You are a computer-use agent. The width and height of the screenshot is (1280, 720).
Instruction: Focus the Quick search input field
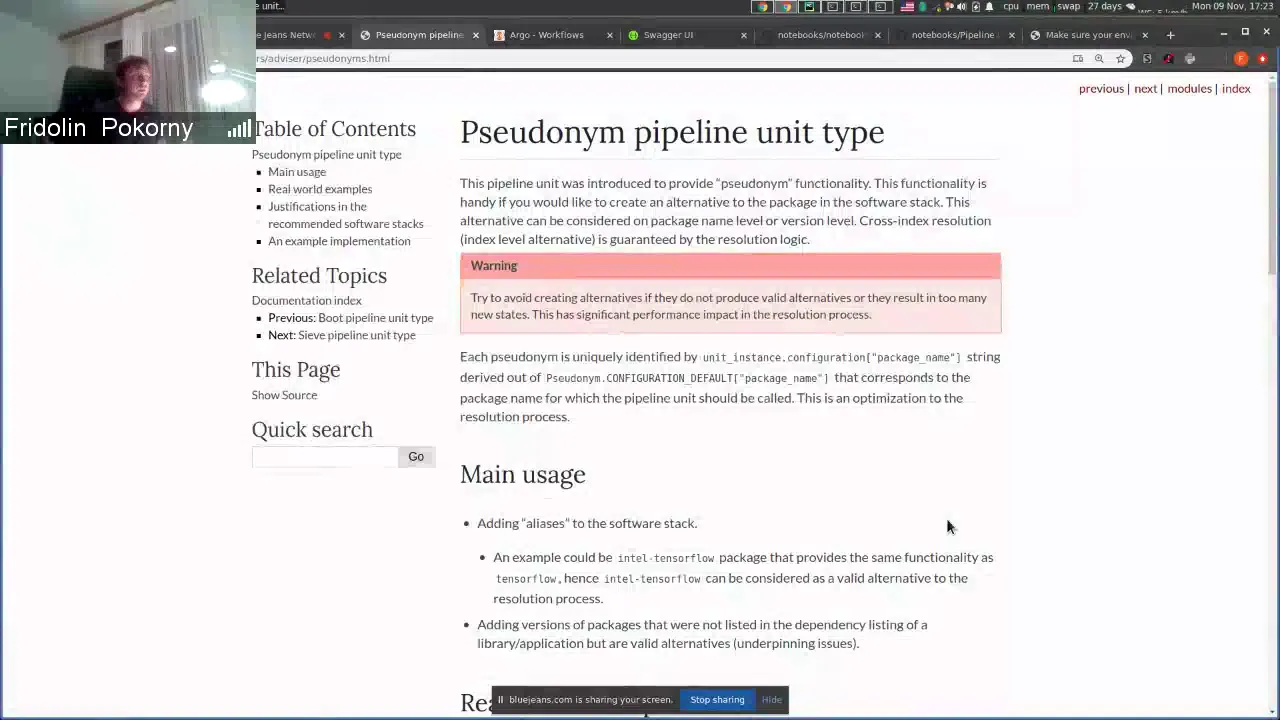324,457
